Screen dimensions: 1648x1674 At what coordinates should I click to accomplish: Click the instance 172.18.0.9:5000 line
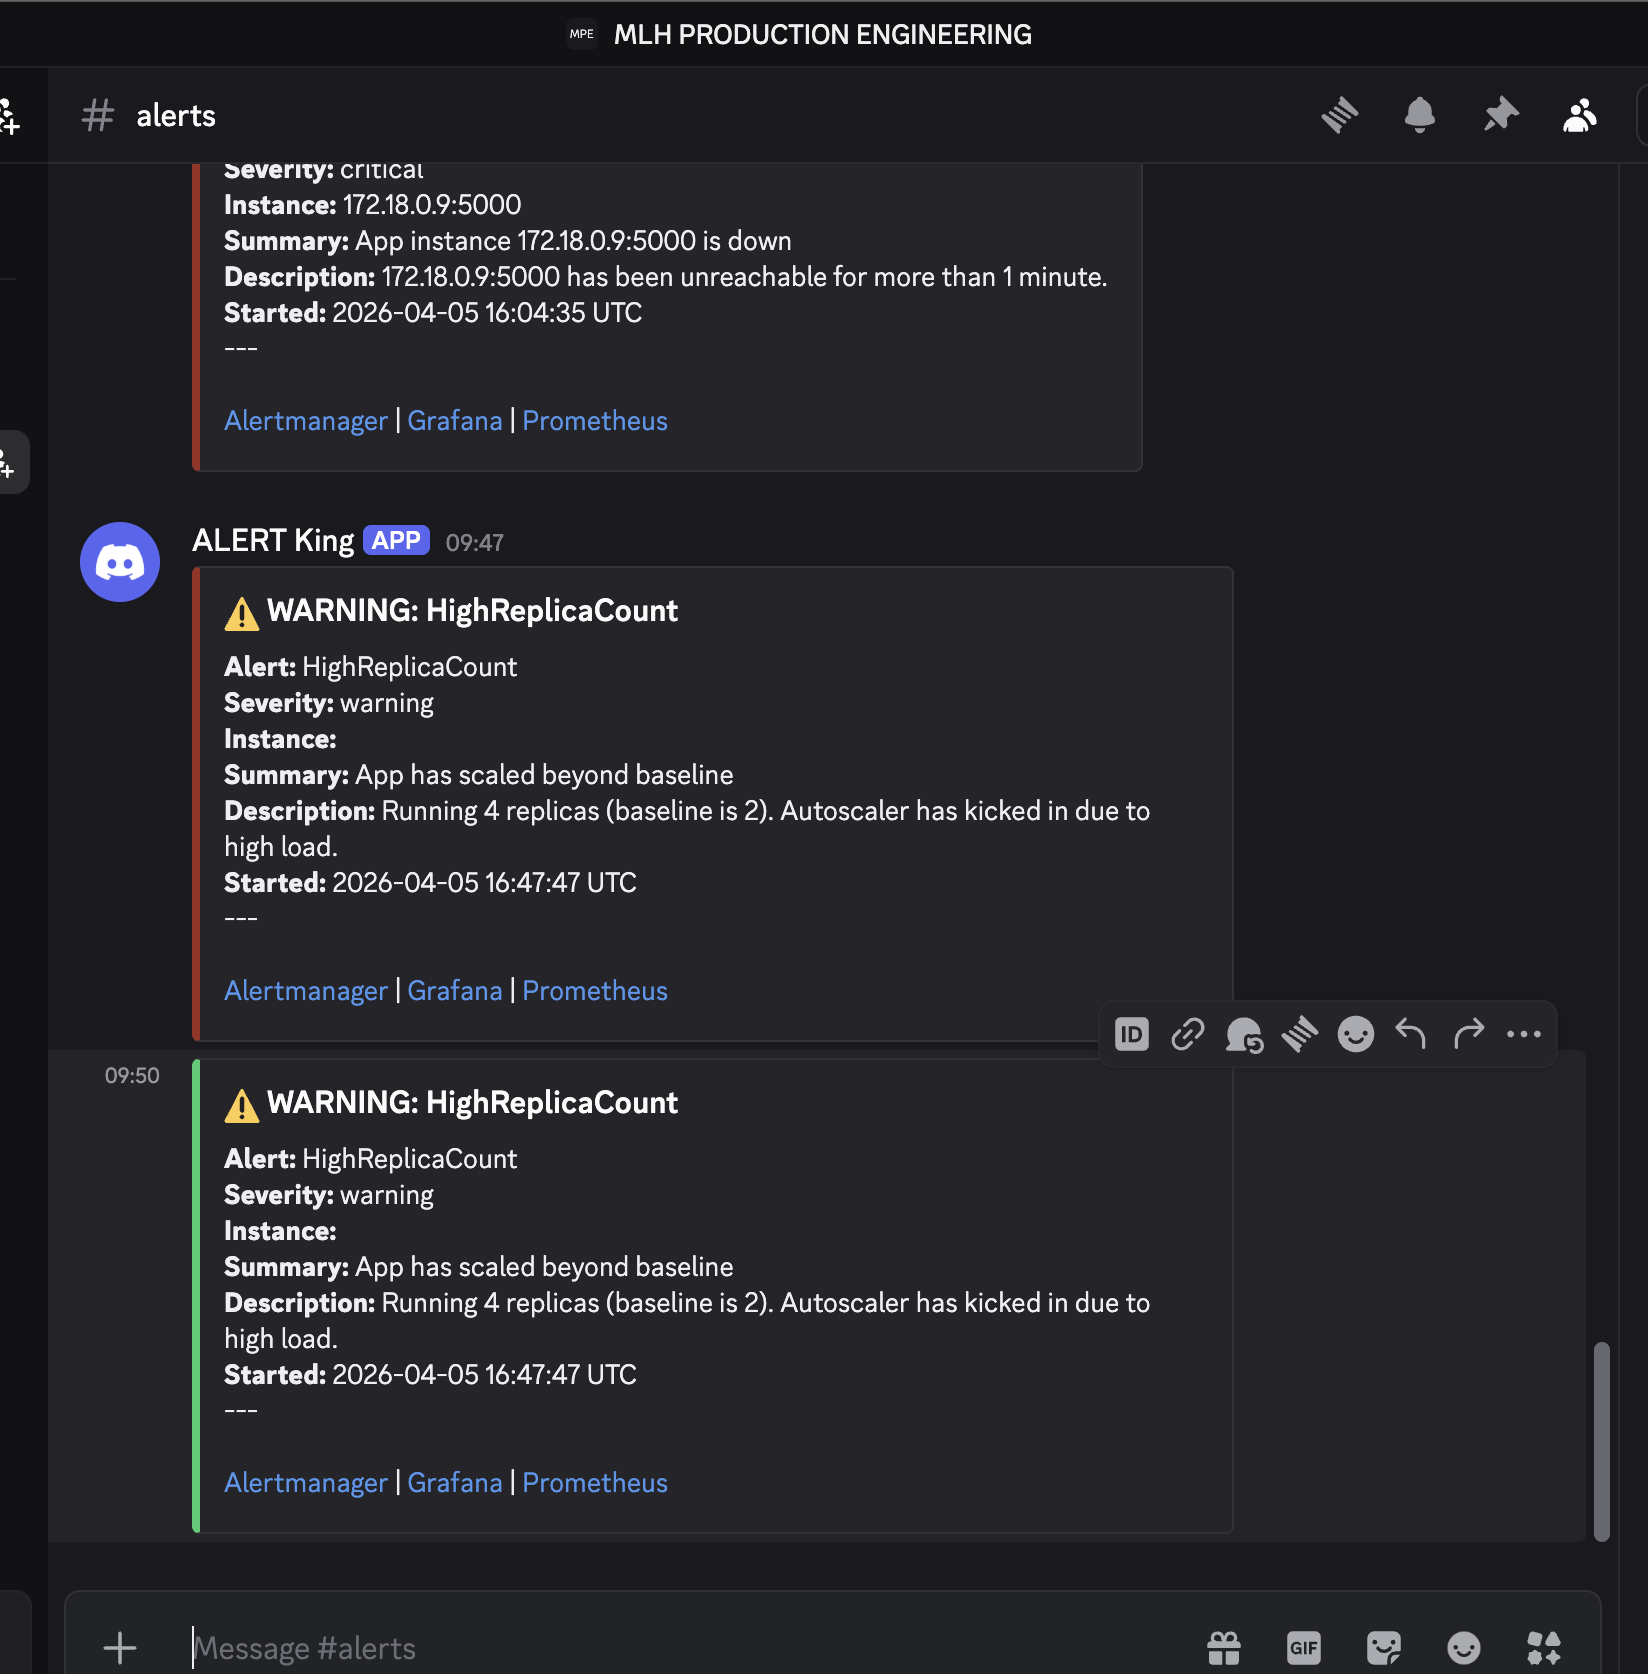(x=372, y=205)
